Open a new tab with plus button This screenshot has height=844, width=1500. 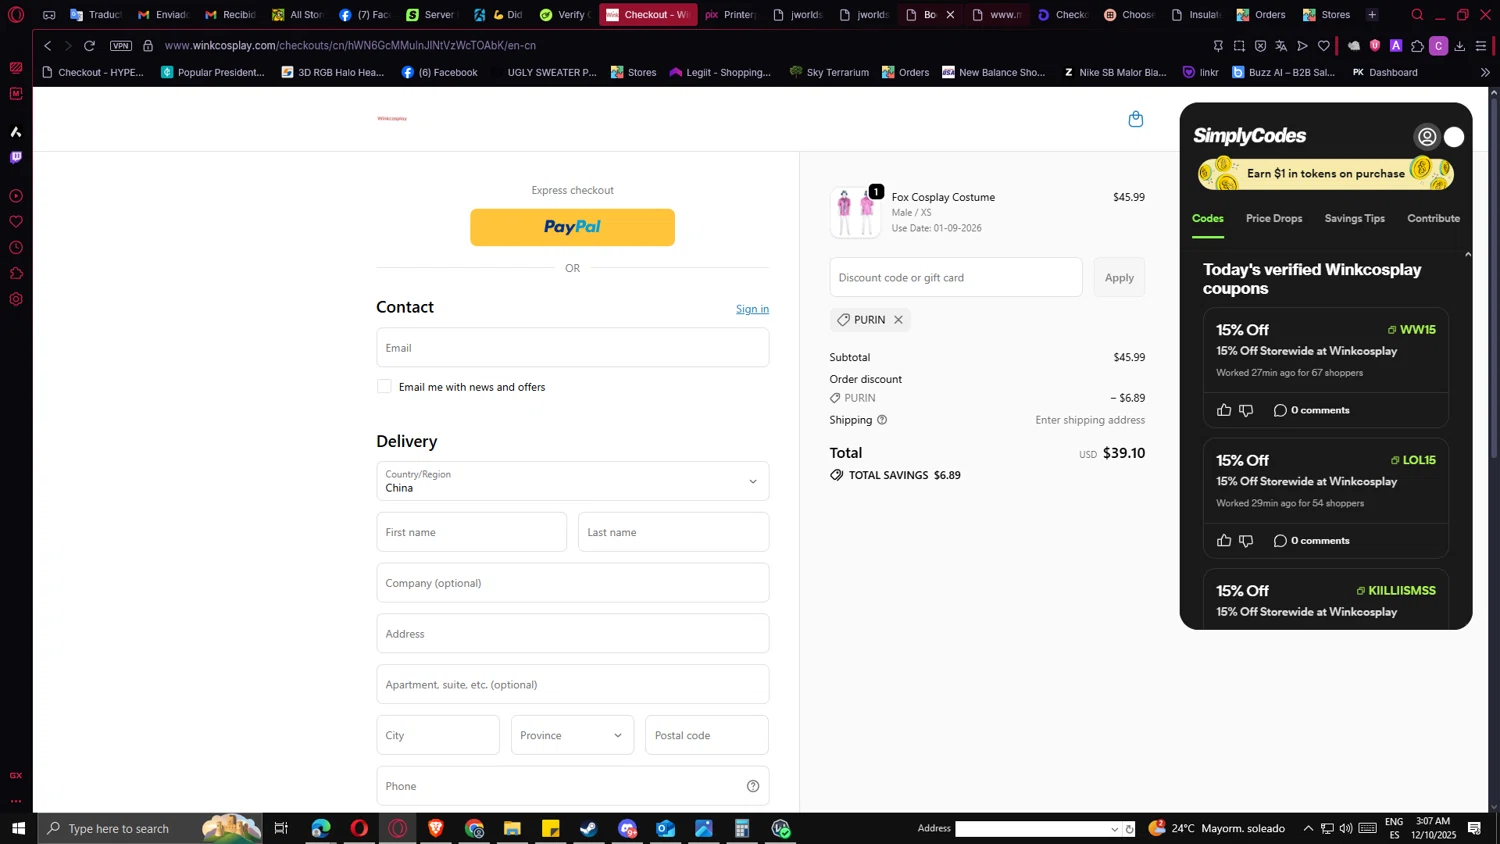(1372, 15)
